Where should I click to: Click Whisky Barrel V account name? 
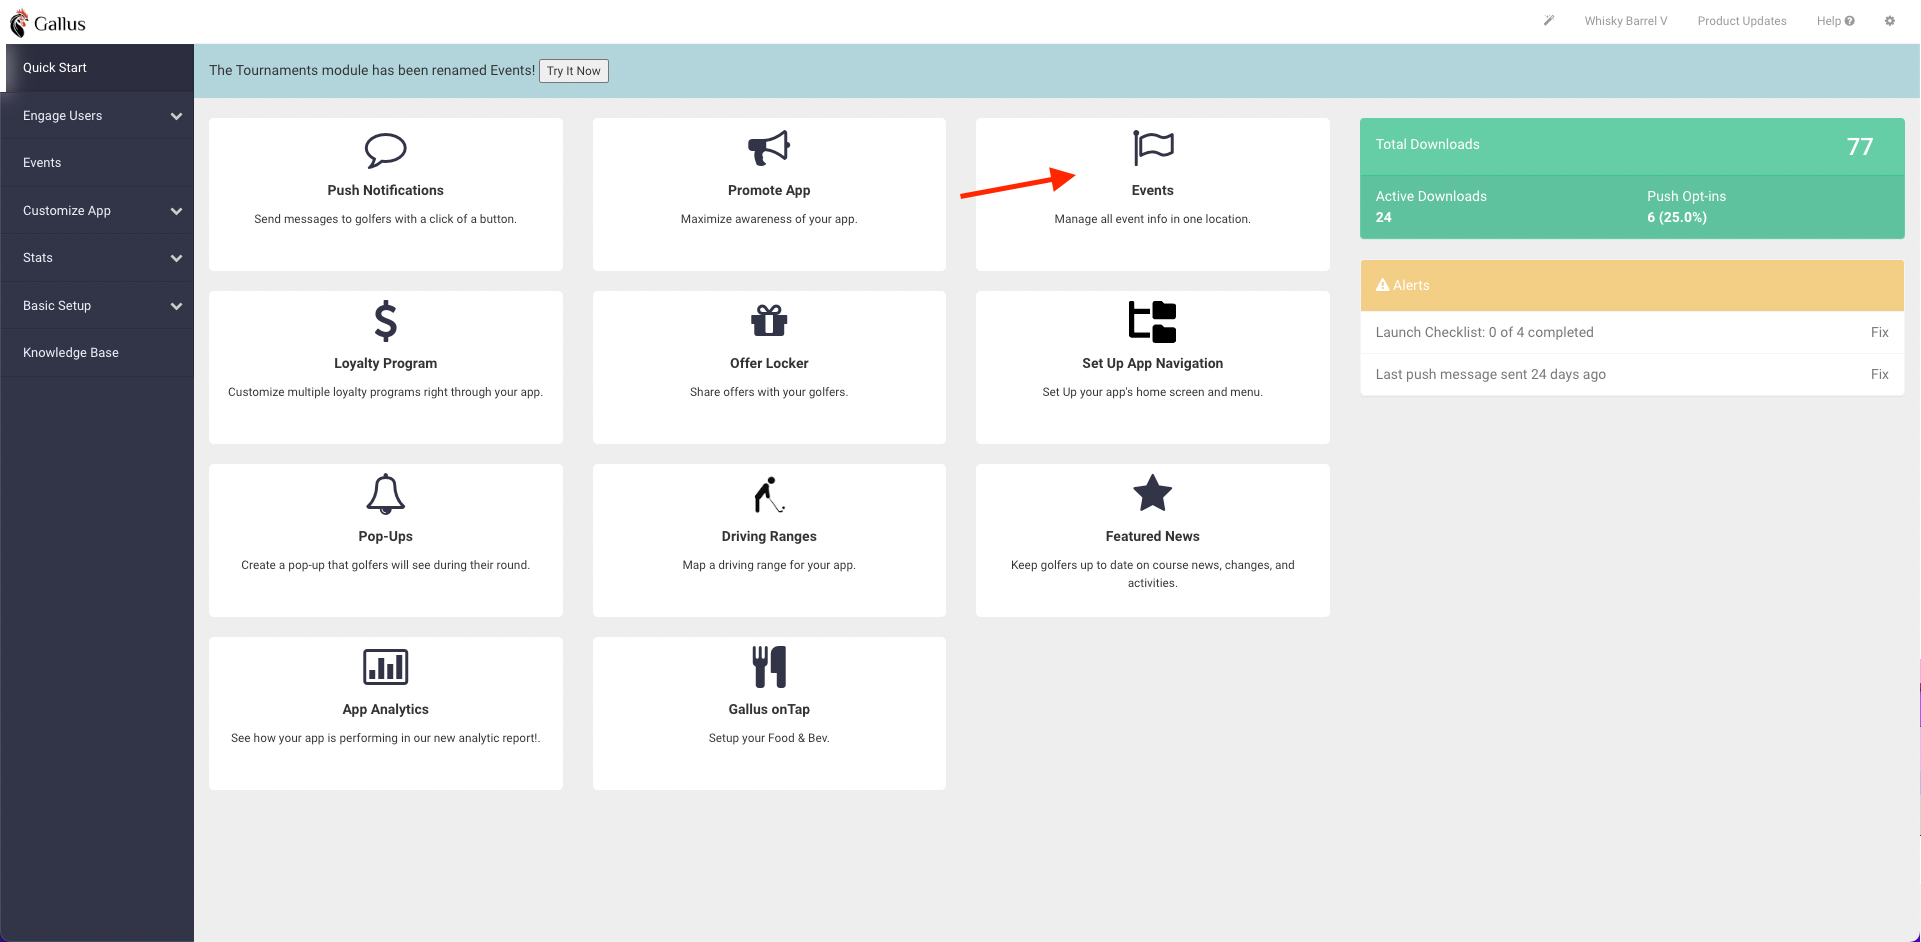[x=1625, y=21]
